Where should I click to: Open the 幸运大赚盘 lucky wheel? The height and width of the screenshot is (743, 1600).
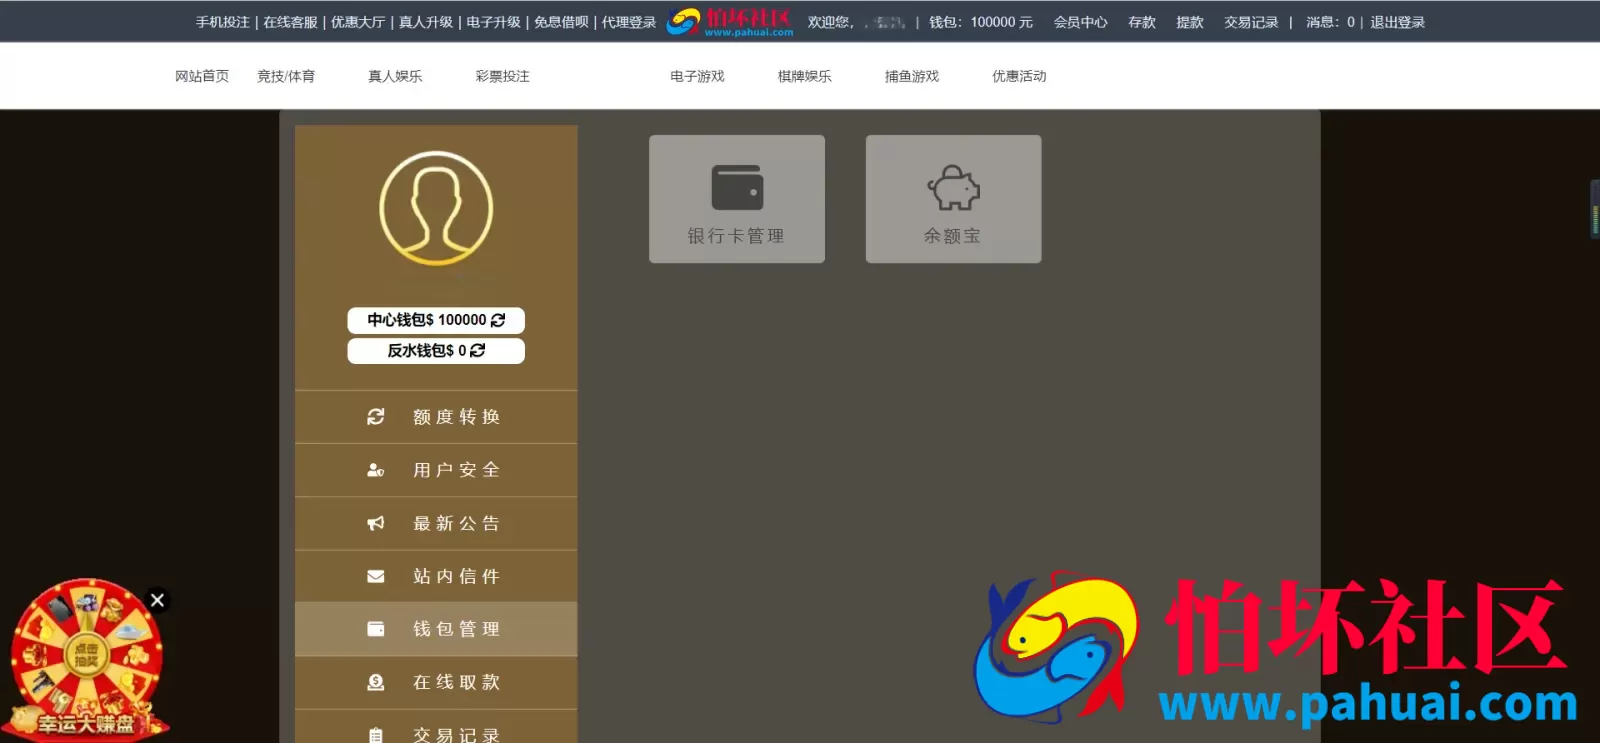87,659
